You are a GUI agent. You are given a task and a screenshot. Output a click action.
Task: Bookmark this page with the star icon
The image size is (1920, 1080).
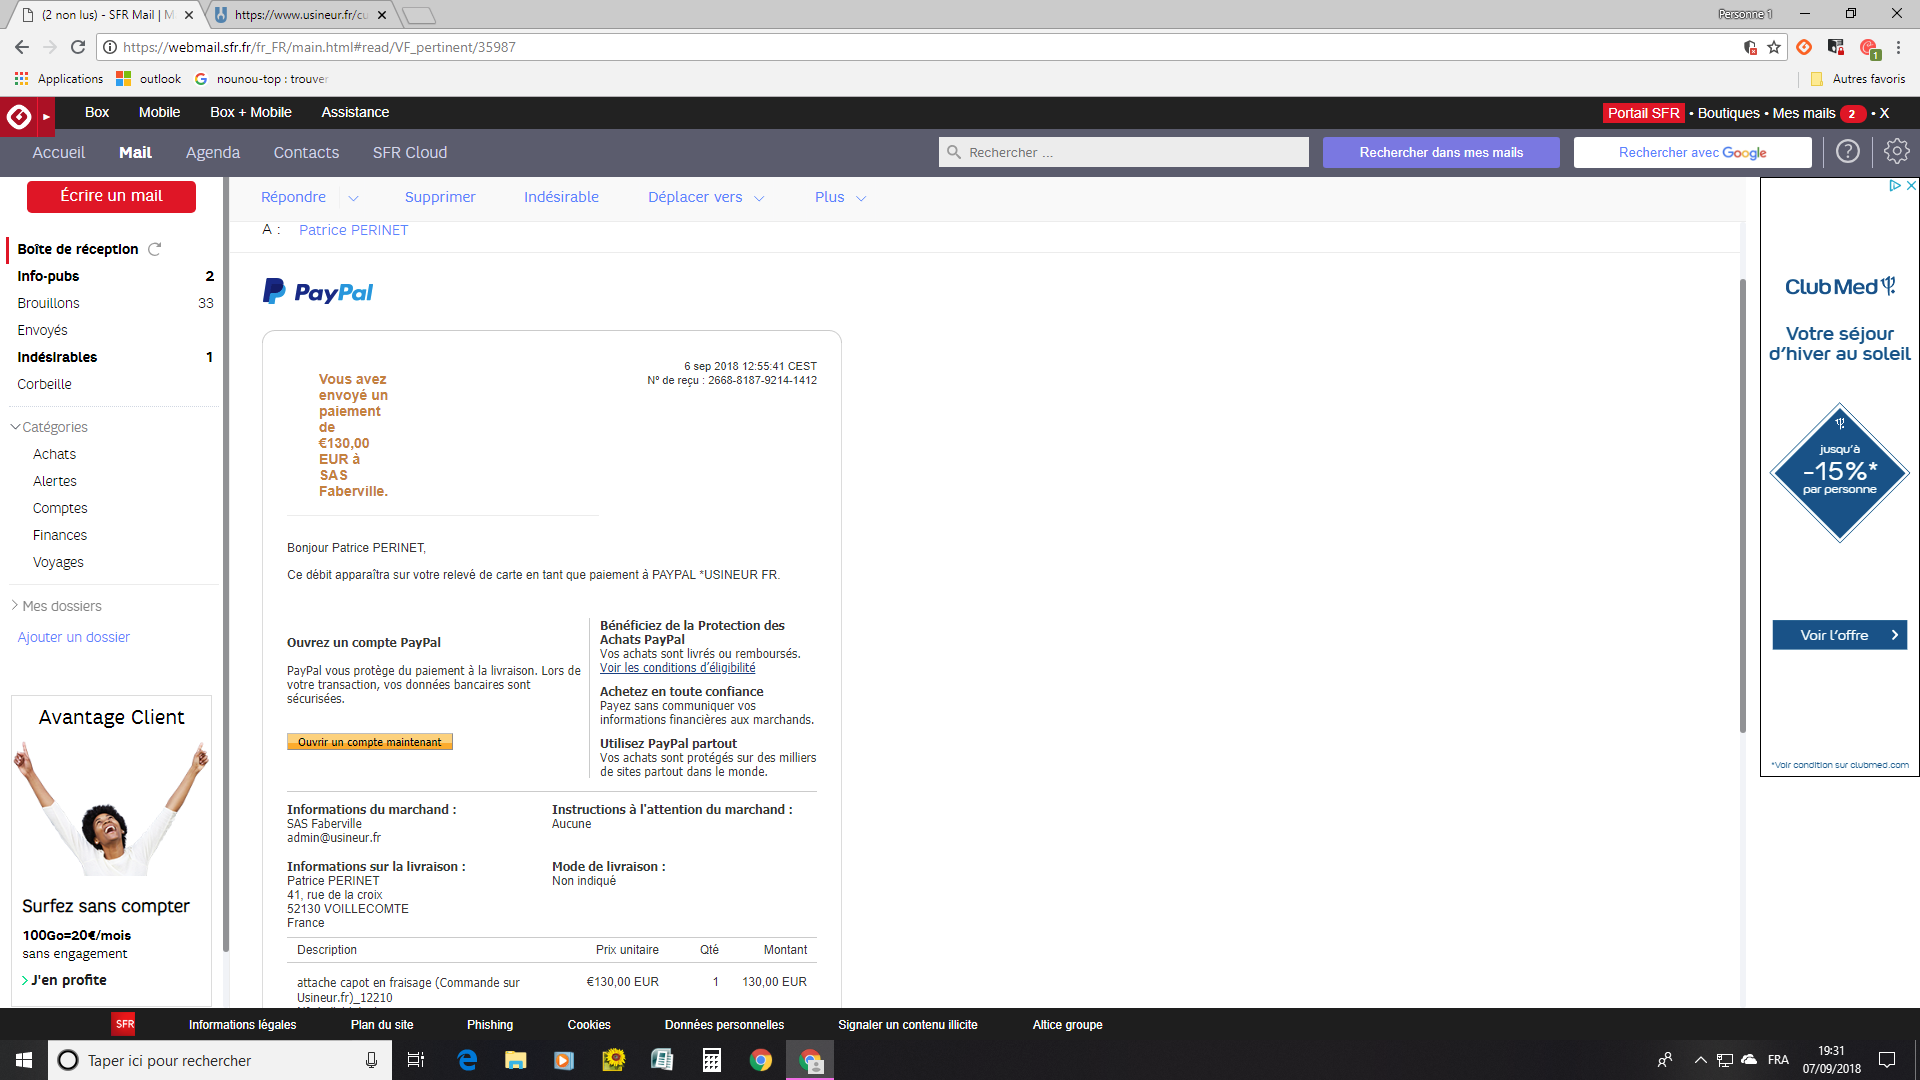coord(1774,47)
